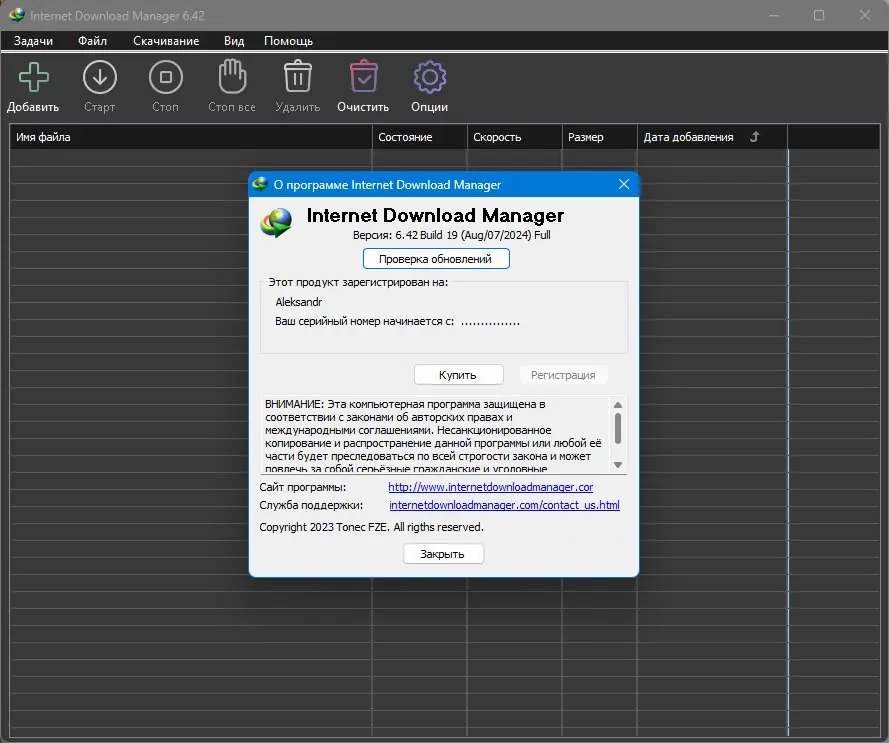The height and width of the screenshot is (743, 889).
Task: Click the IDM icon in main title bar
Action: [17, 15]
